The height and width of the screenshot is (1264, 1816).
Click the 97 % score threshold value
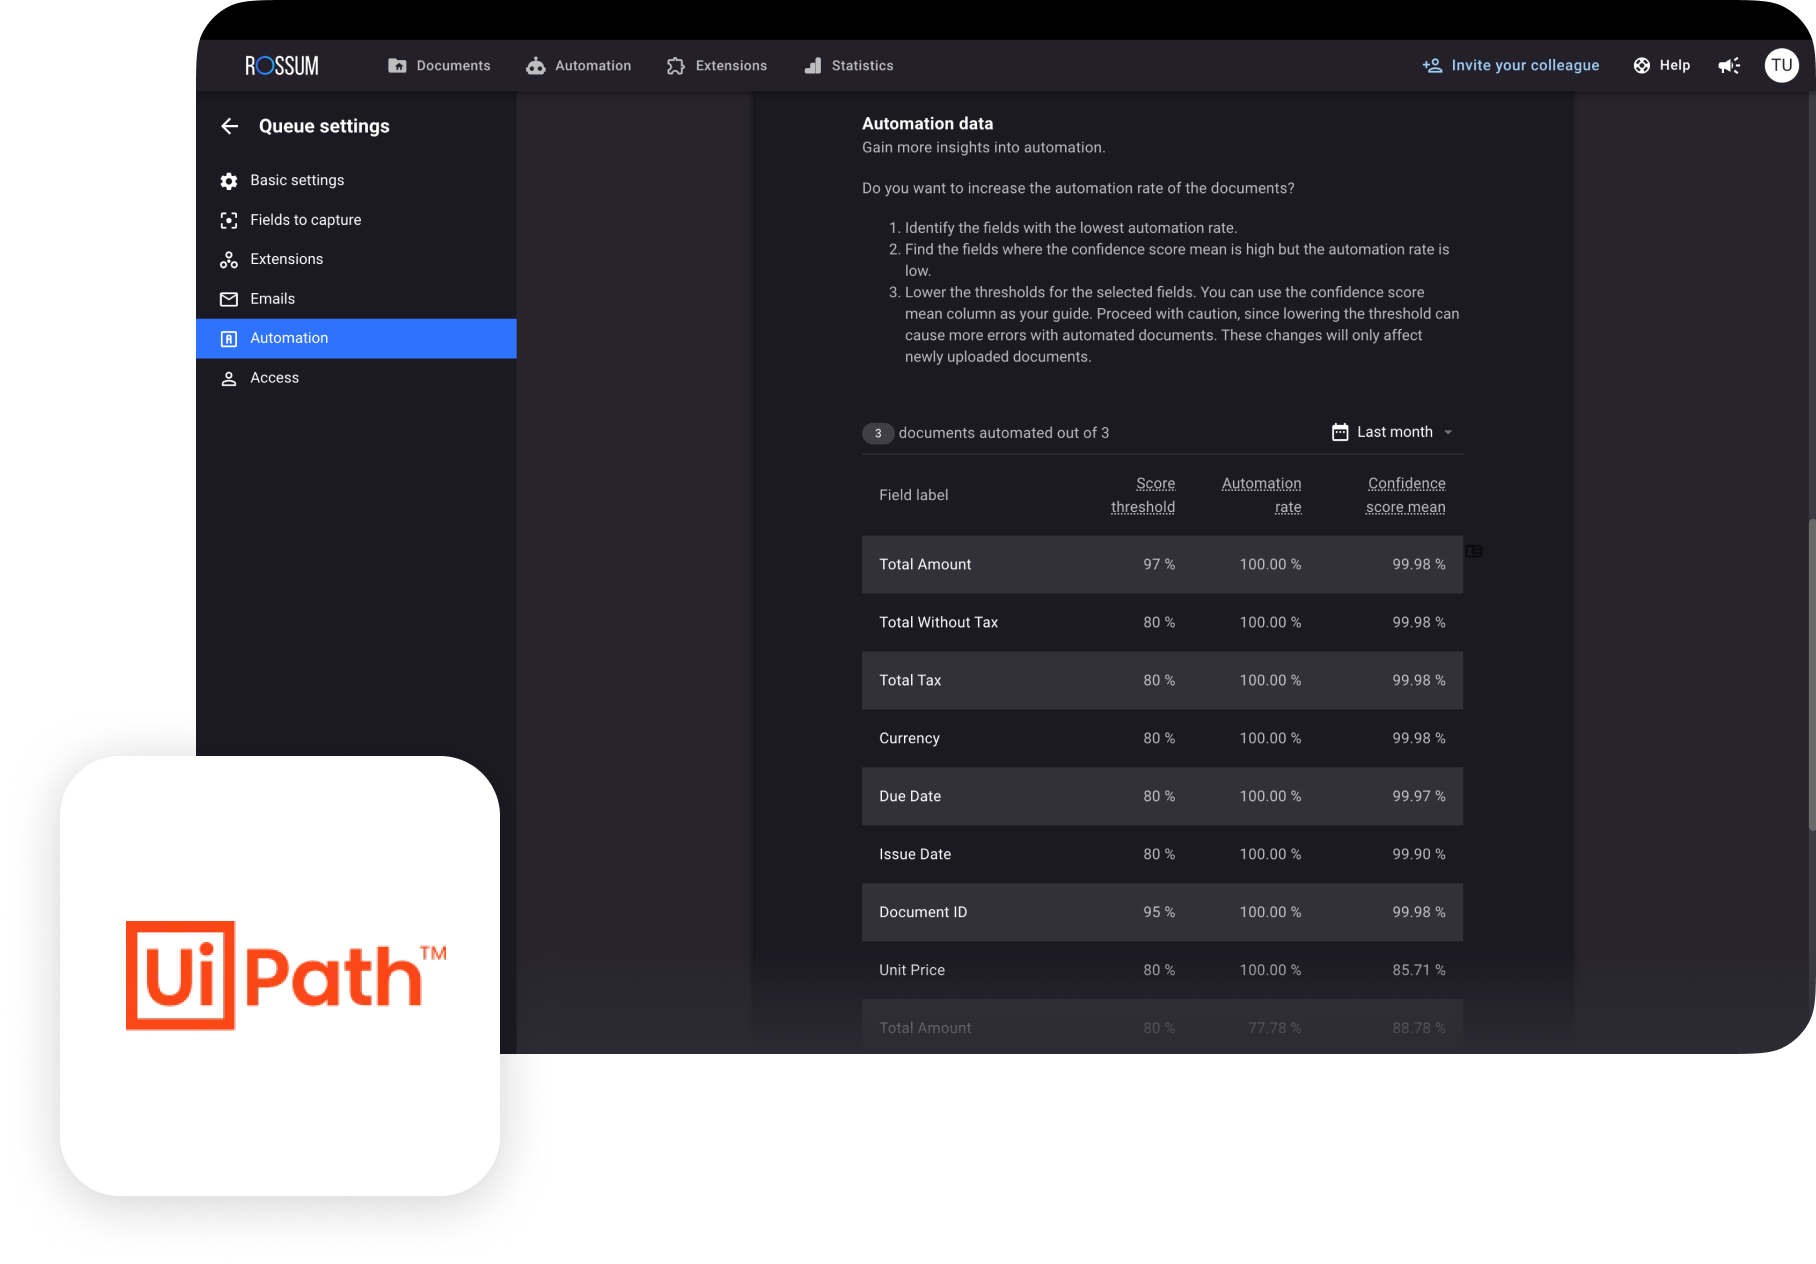(1159, 565)
